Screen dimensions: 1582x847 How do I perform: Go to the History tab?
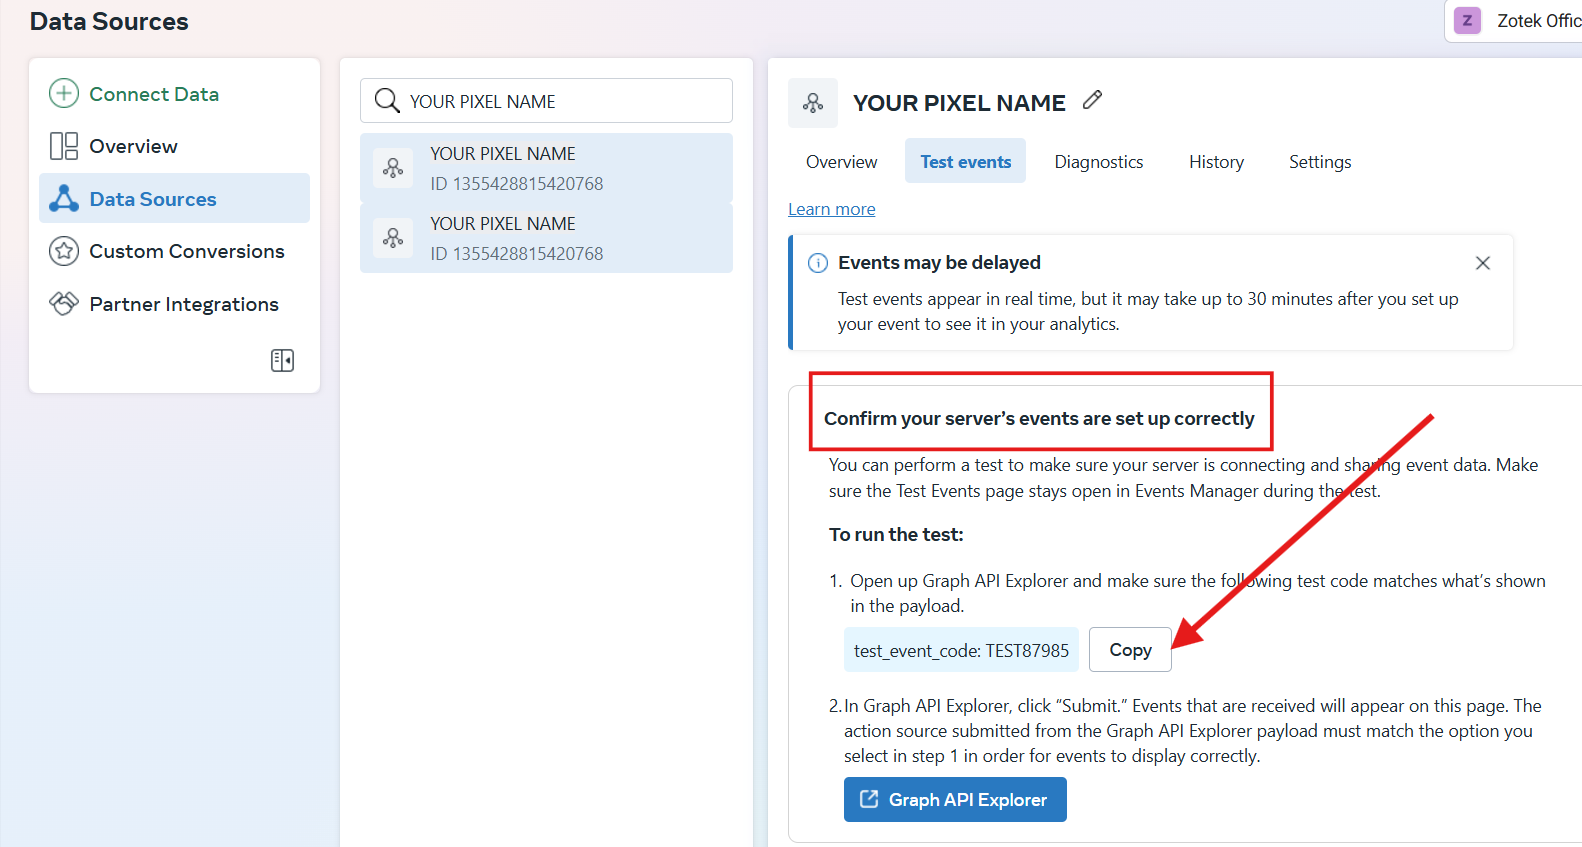tap(1216, 162)
